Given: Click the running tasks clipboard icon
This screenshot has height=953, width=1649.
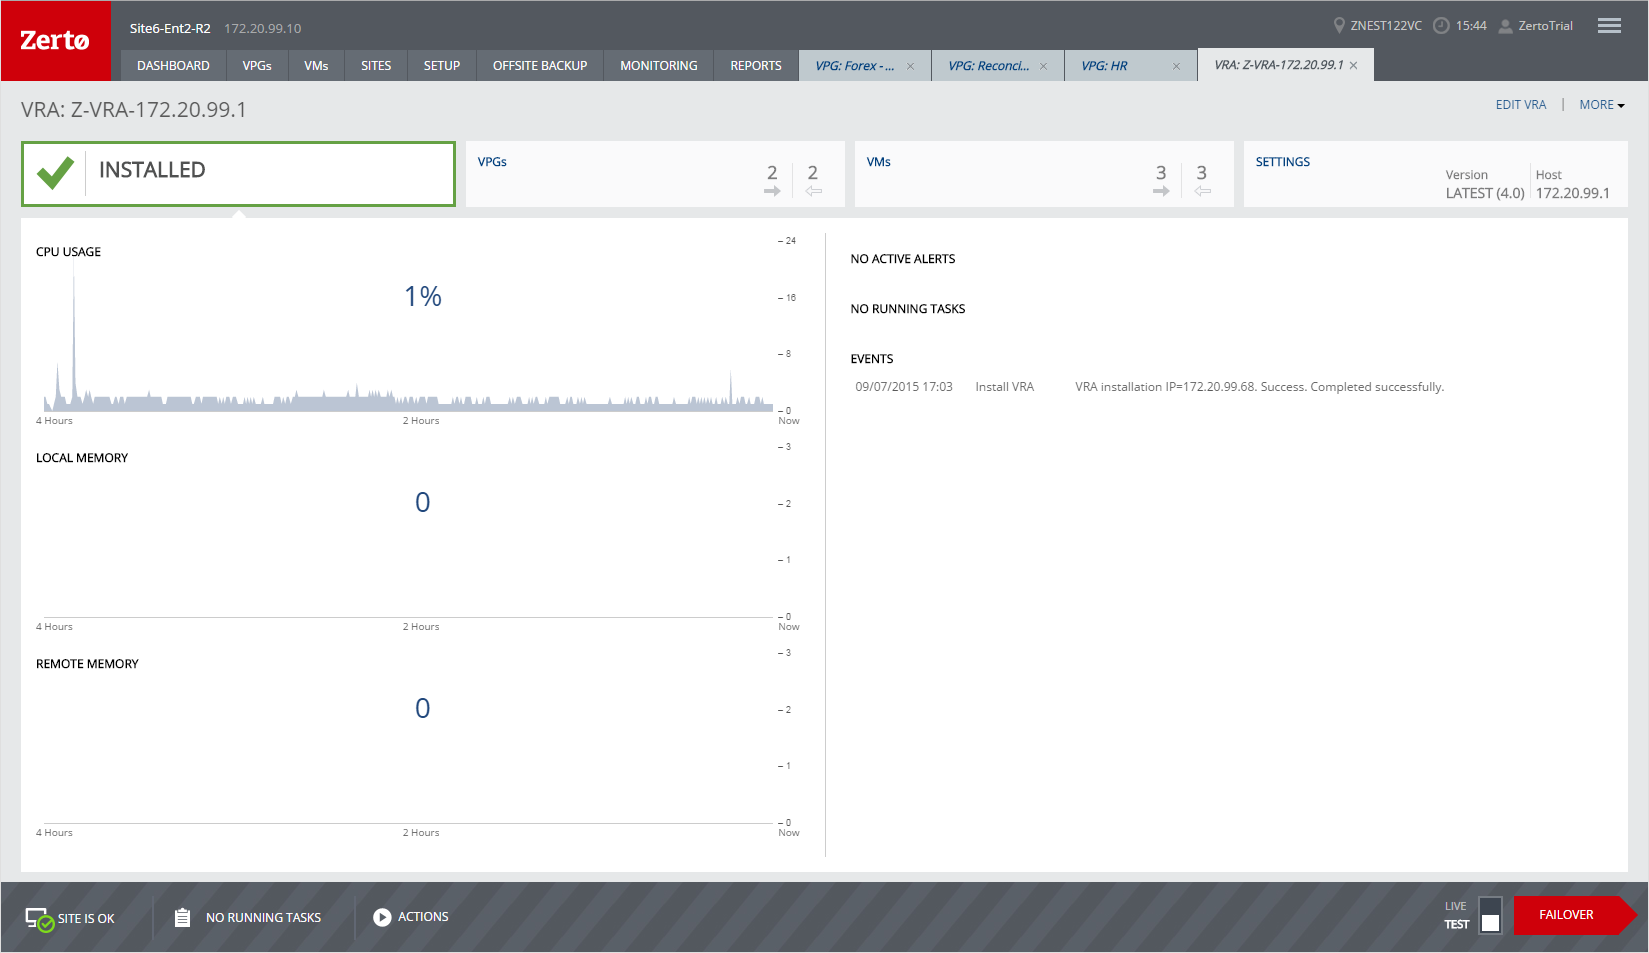Looking at the screenshot, I should click(182, 917).
